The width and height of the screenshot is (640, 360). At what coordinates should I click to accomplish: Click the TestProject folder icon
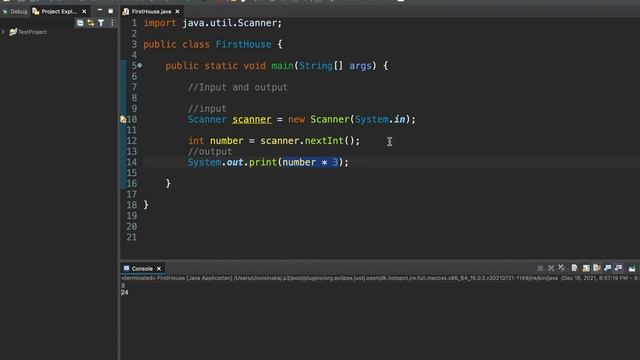[13, 32]
